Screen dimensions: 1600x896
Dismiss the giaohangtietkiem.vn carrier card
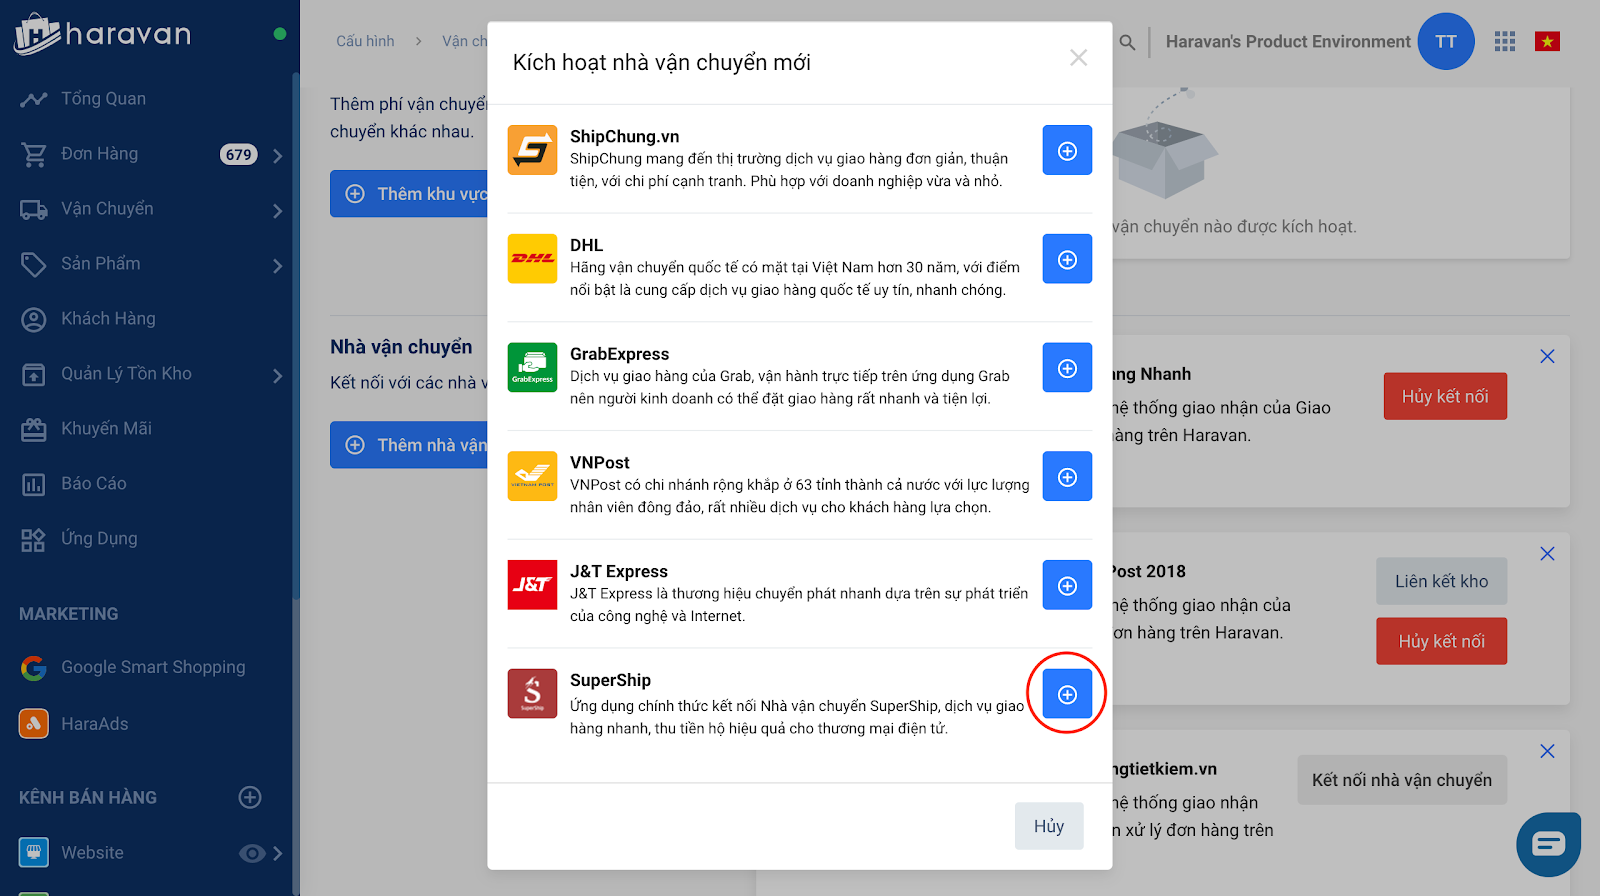coord(1547,751)
